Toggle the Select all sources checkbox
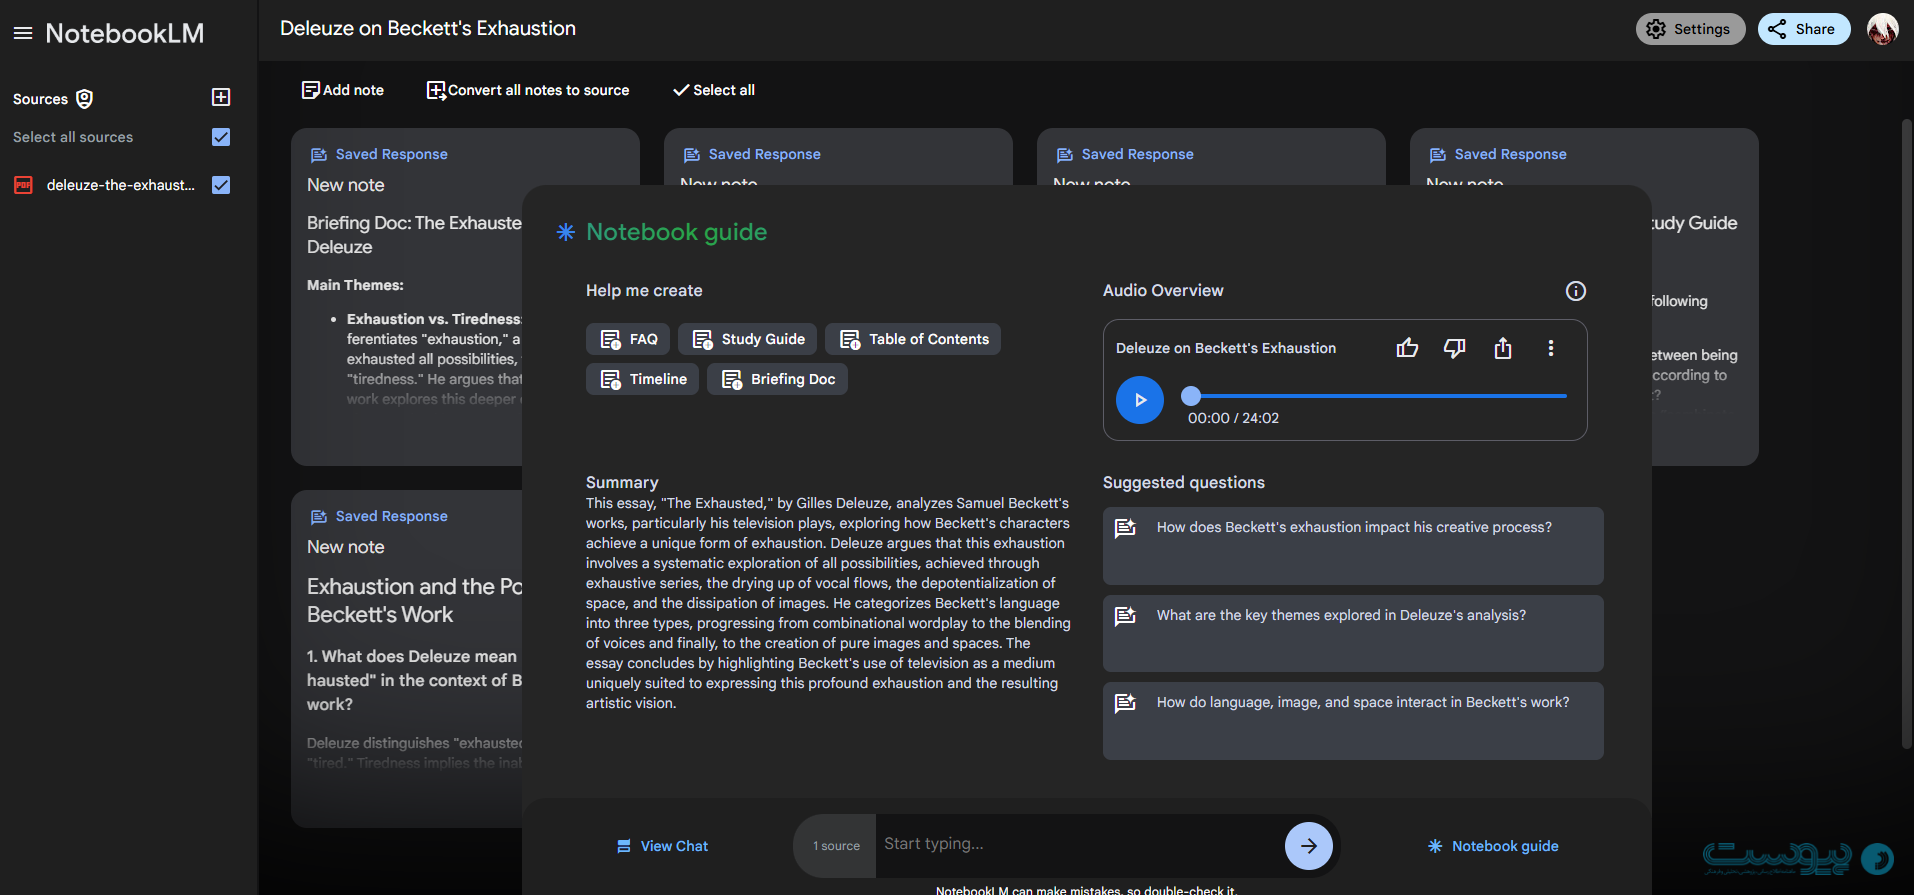This screenshot has height=895, width=1914. tap(221, 137)
